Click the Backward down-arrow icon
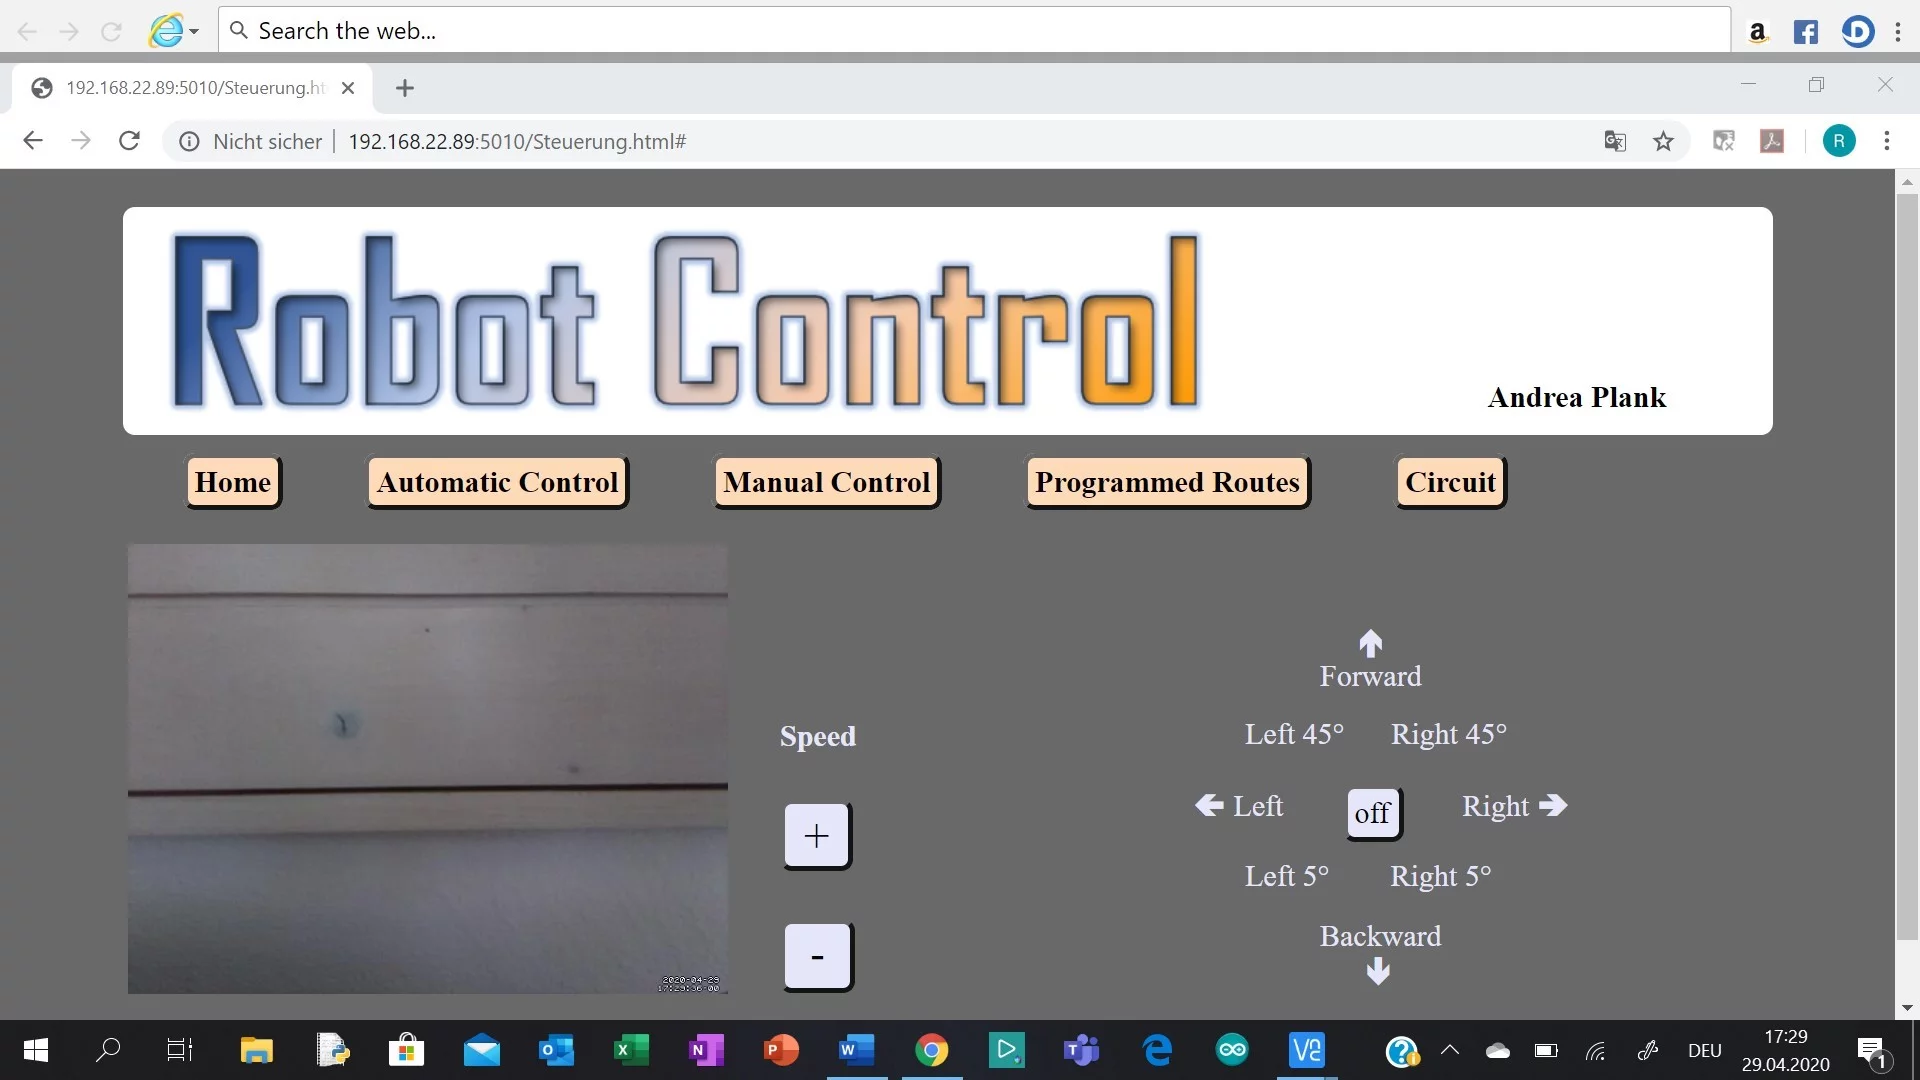The width and height of the screenshot is (1920, 1080). pos(1378,971)
